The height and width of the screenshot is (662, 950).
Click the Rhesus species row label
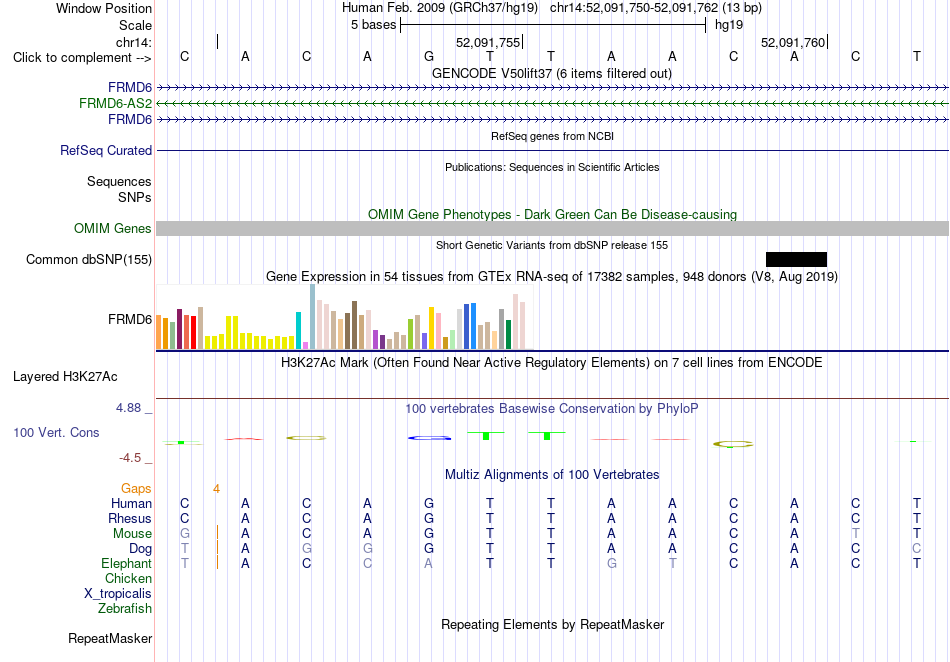[x=130, y=518]
